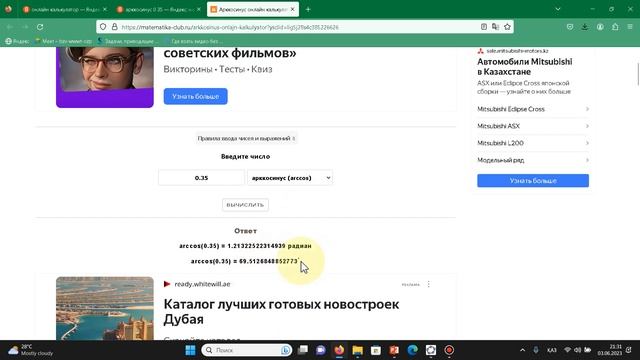The height and width of the screenshot is (360, 640).
Task: Open the Pocket save icon in toolbar
Action: 570,27
